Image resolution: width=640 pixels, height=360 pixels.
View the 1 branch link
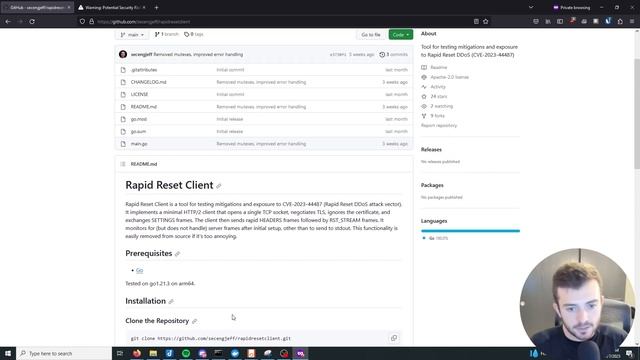click(167, 34)
